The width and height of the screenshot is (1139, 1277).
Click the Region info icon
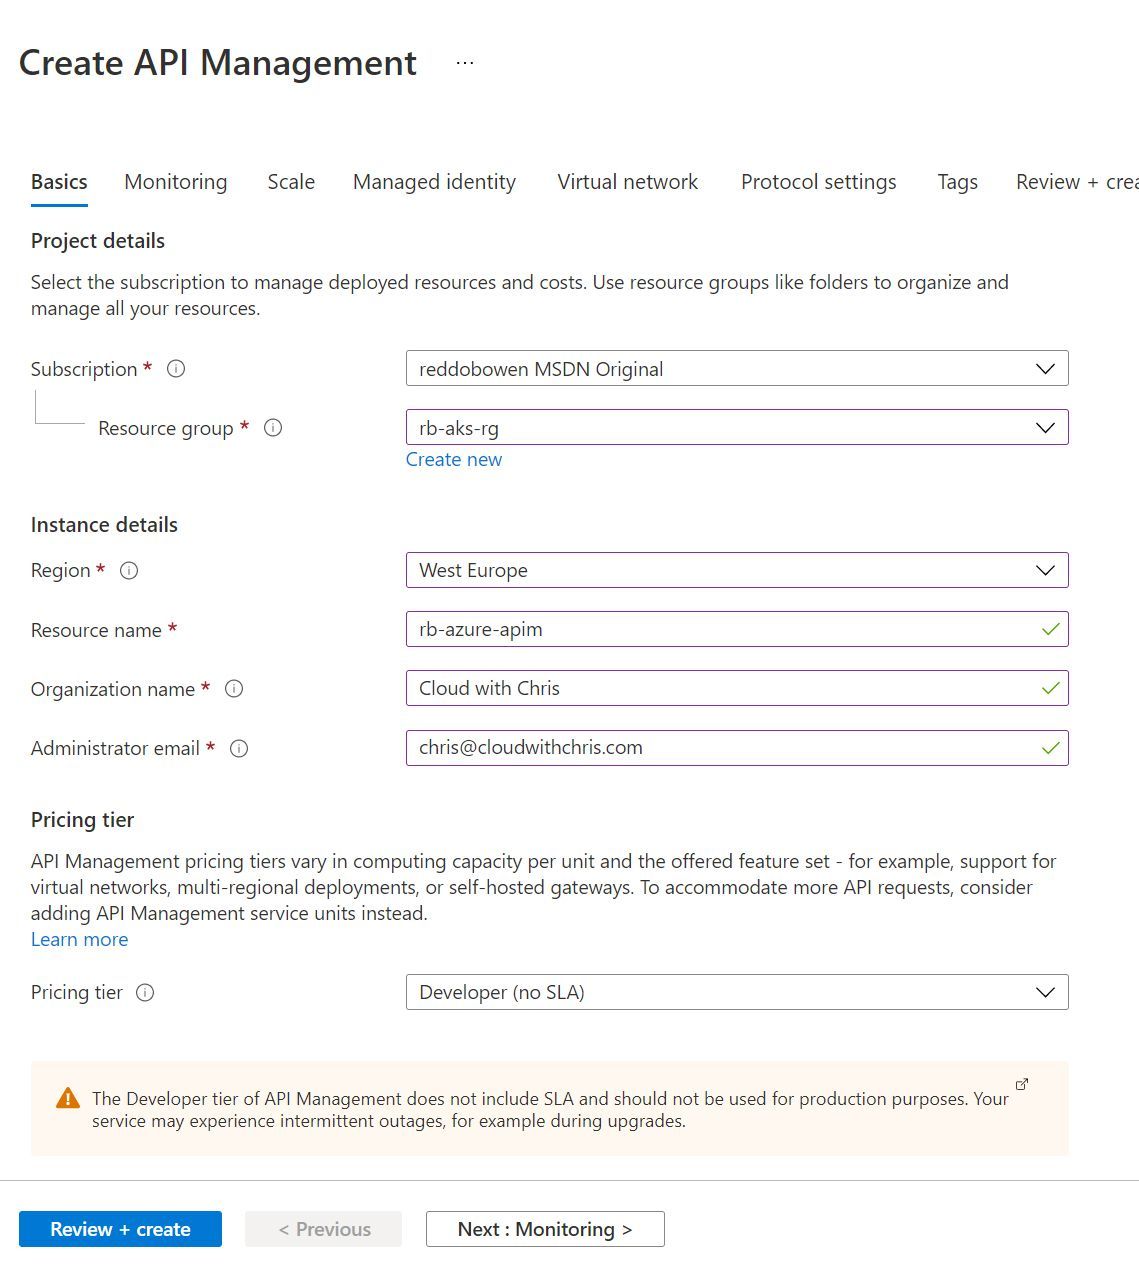tap(129, 571)
